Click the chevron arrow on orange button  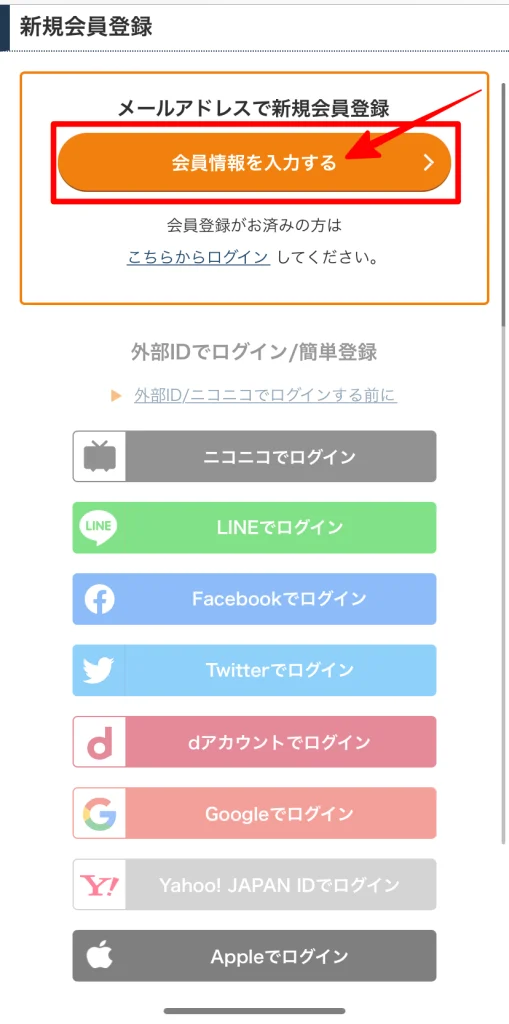coord(429,163)
